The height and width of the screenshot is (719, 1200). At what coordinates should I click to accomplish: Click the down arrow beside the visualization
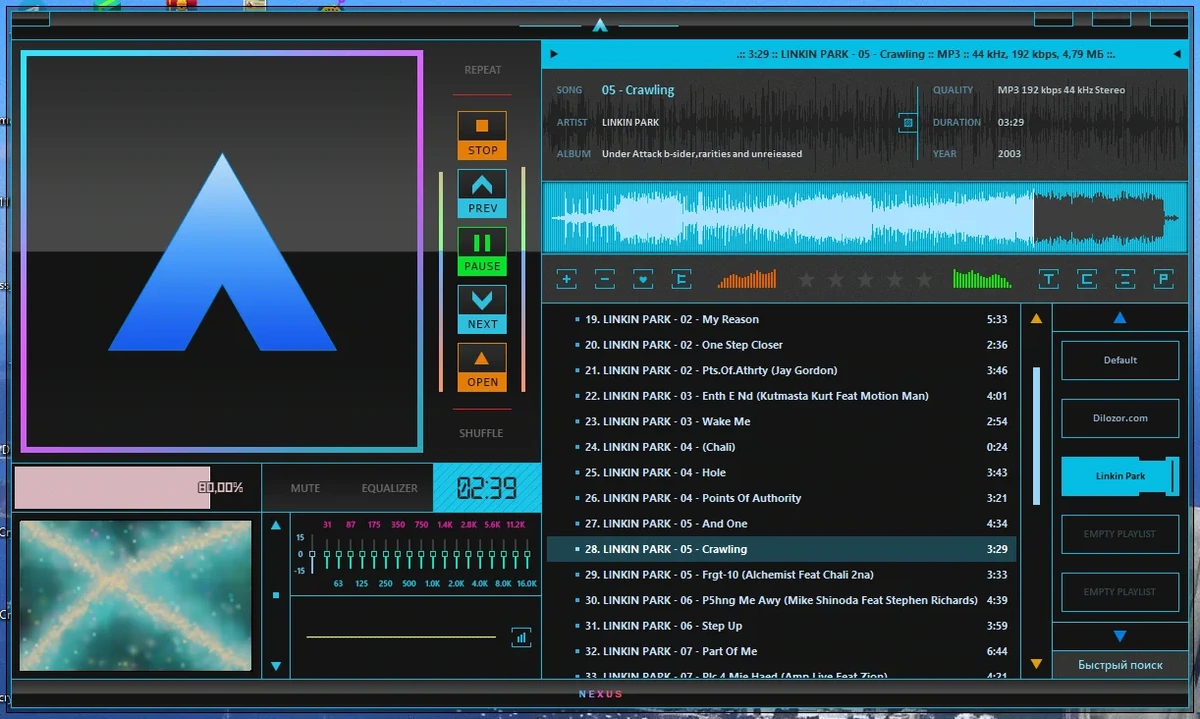click(276, 666)
